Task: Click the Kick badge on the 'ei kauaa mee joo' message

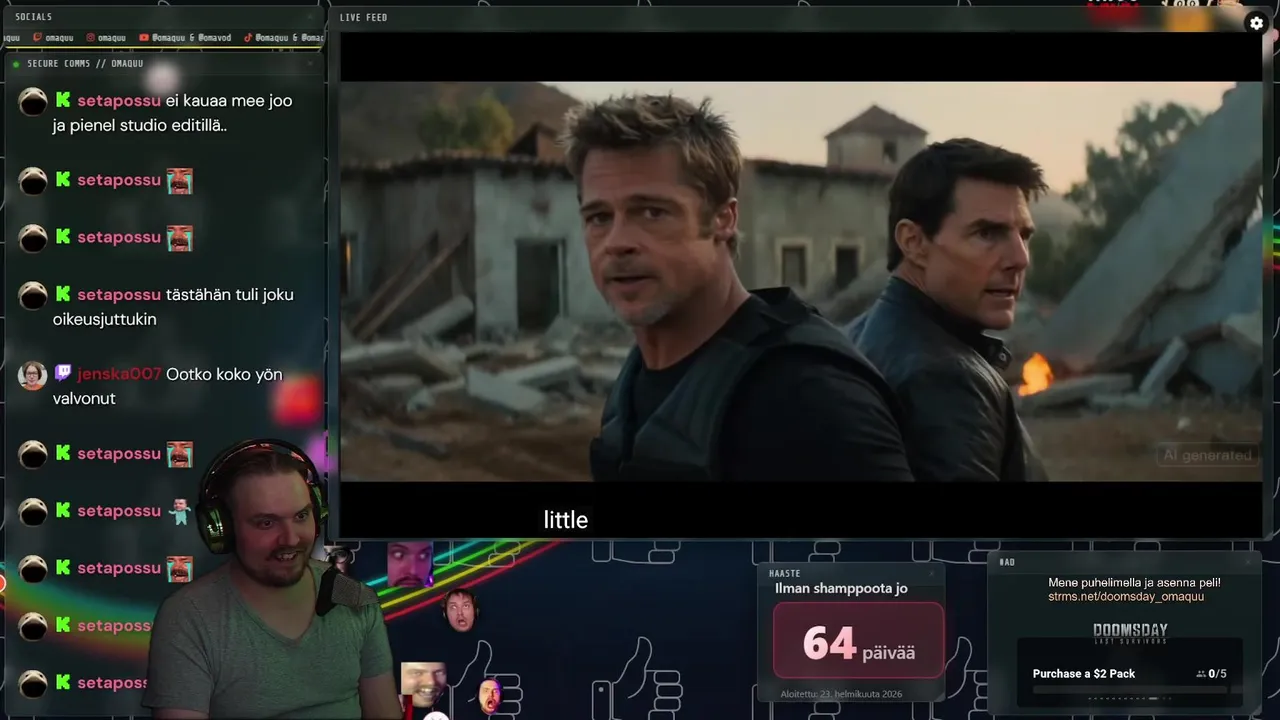Action: 63,100
